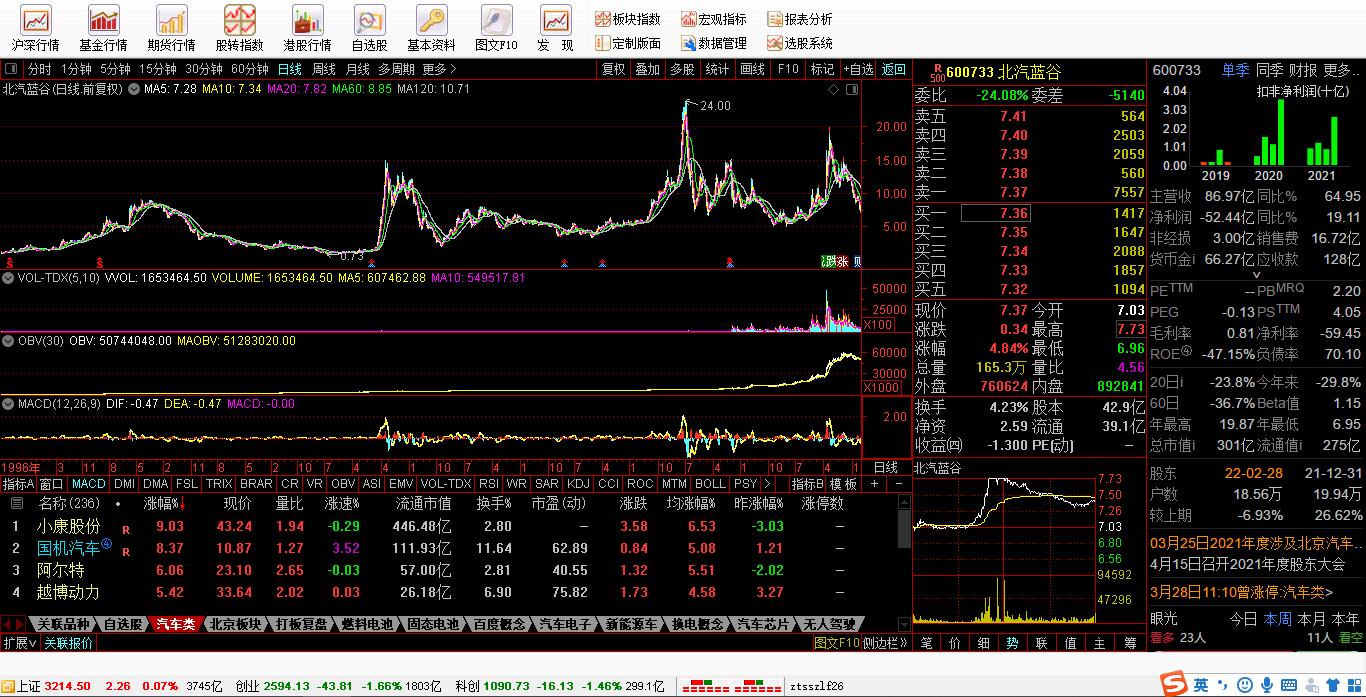Switch to 北京板块 tab
This screenshot has width=1366, height=697.
click(236, 624)
